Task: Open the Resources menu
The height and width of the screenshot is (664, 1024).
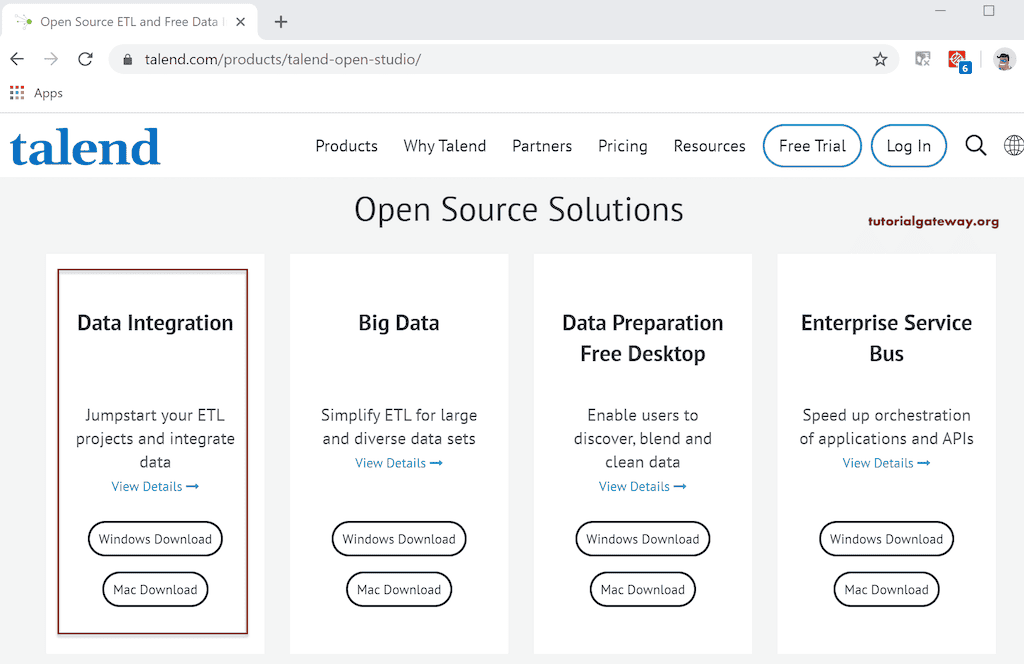Action: point(709,145)
